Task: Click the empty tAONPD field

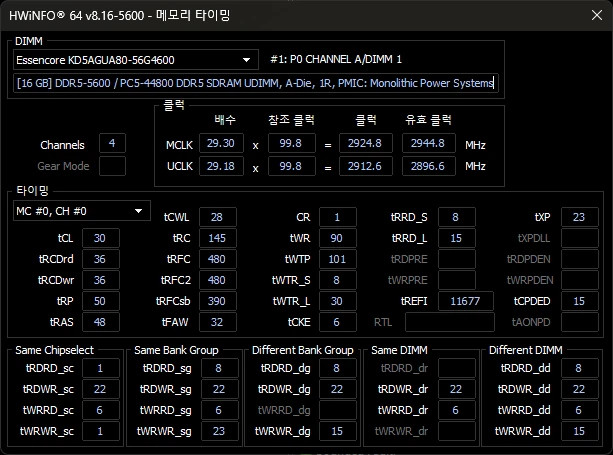Action: (580, 322)
